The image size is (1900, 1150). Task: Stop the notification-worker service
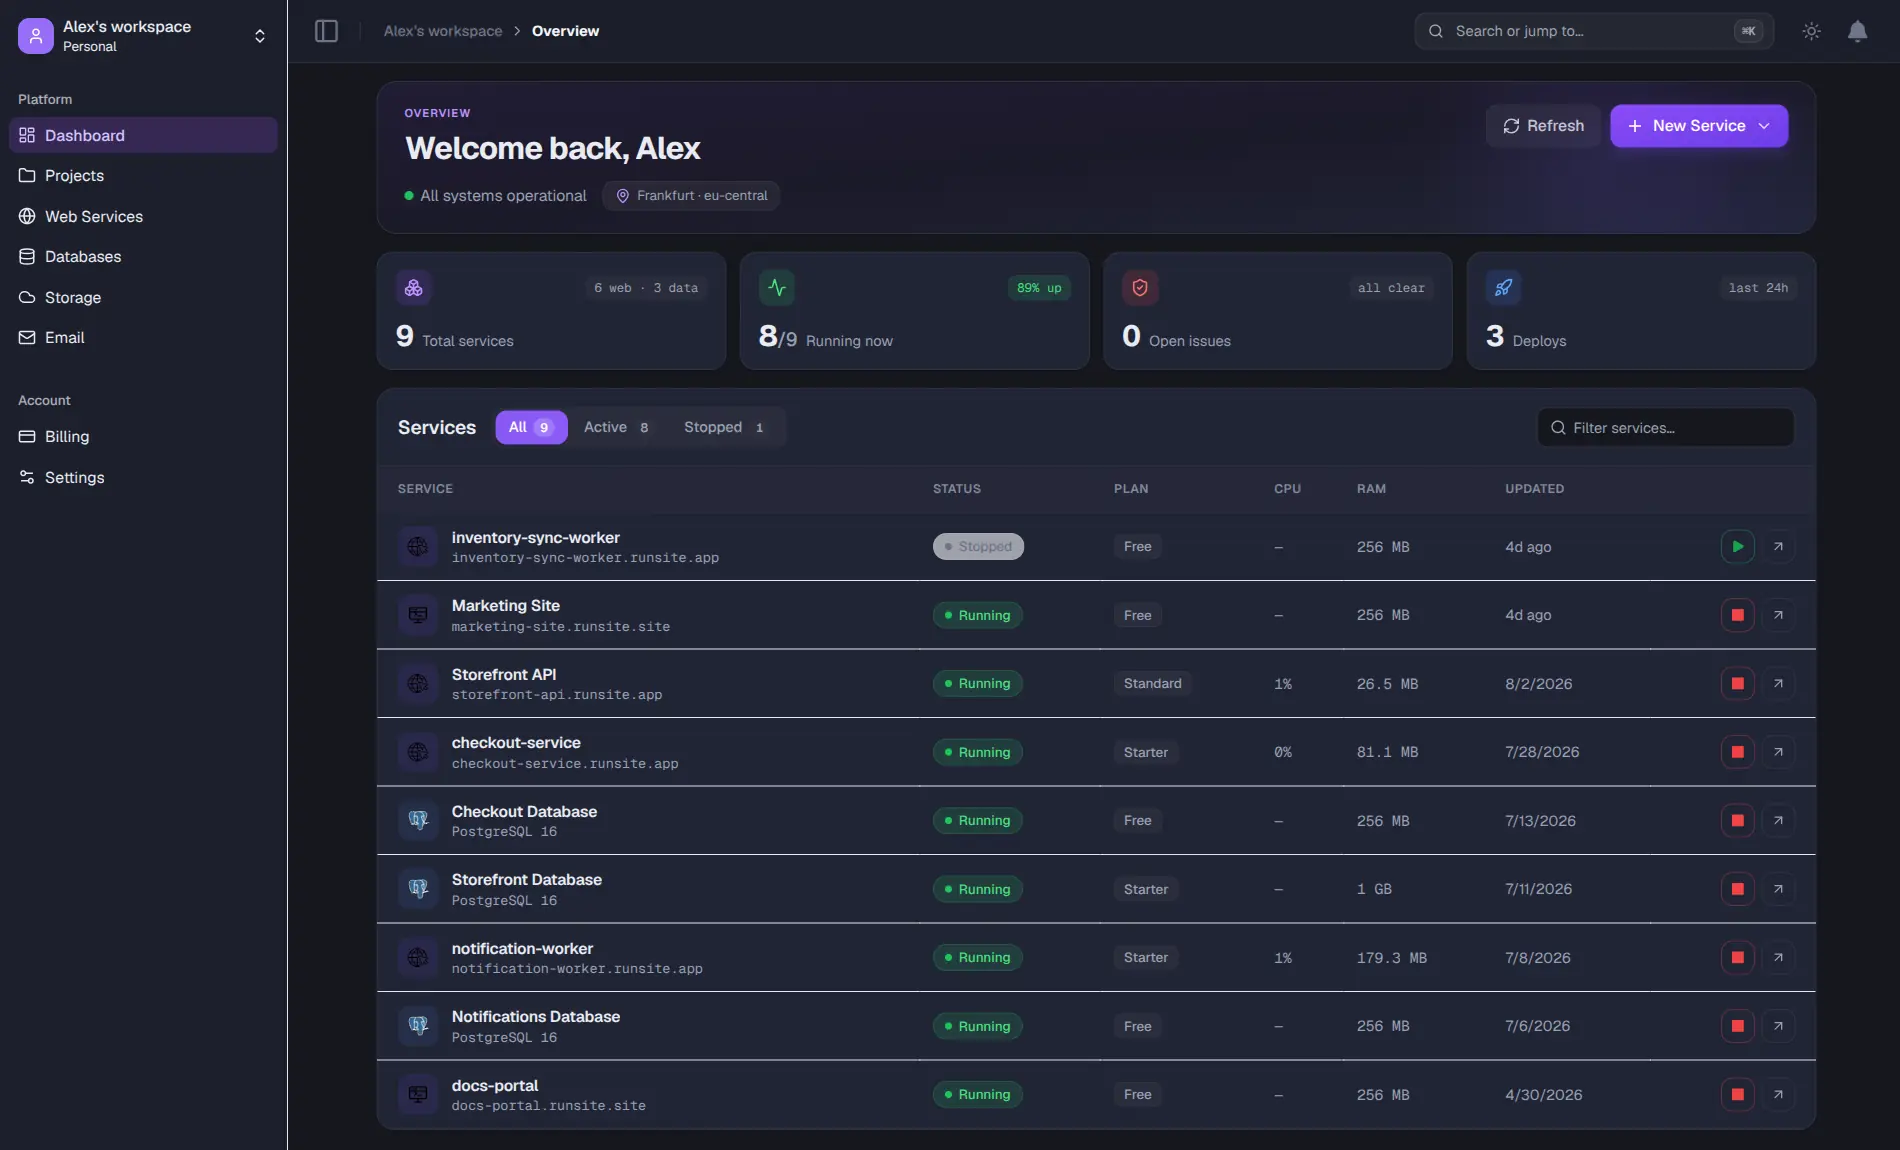tap(1737, 958)
